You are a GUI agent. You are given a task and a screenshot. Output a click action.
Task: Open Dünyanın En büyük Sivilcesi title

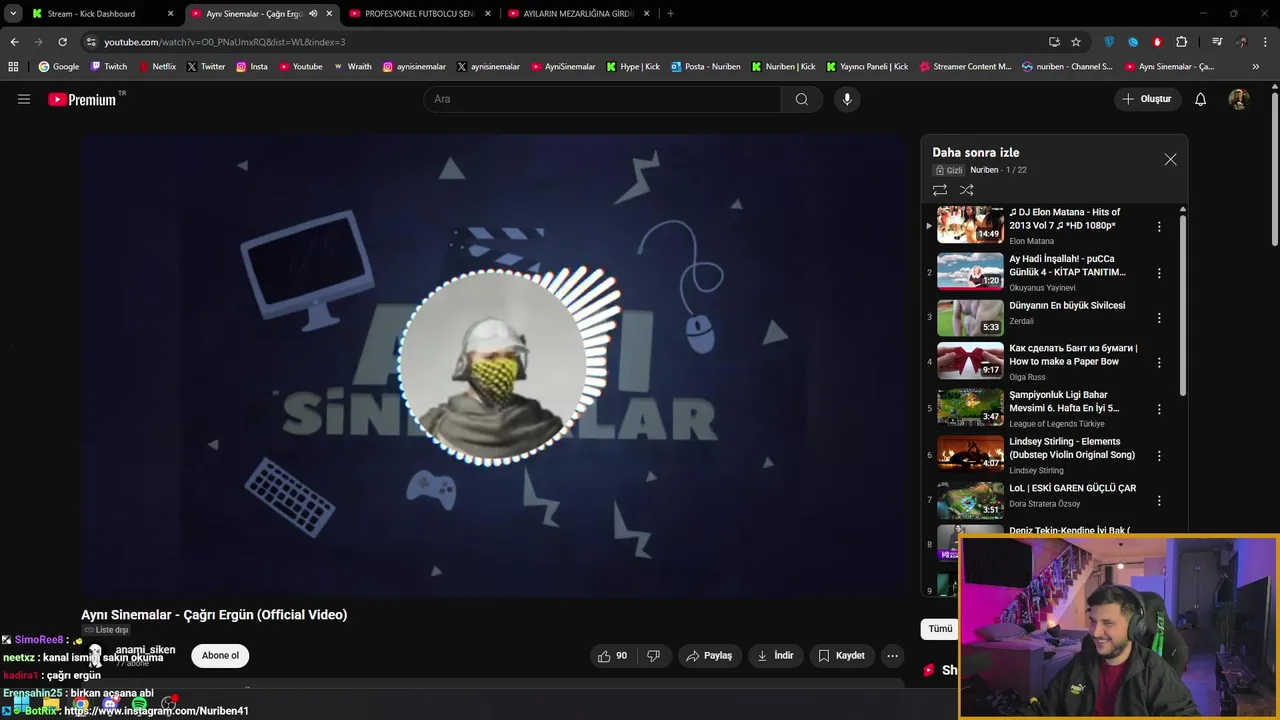pos(1067,305)
